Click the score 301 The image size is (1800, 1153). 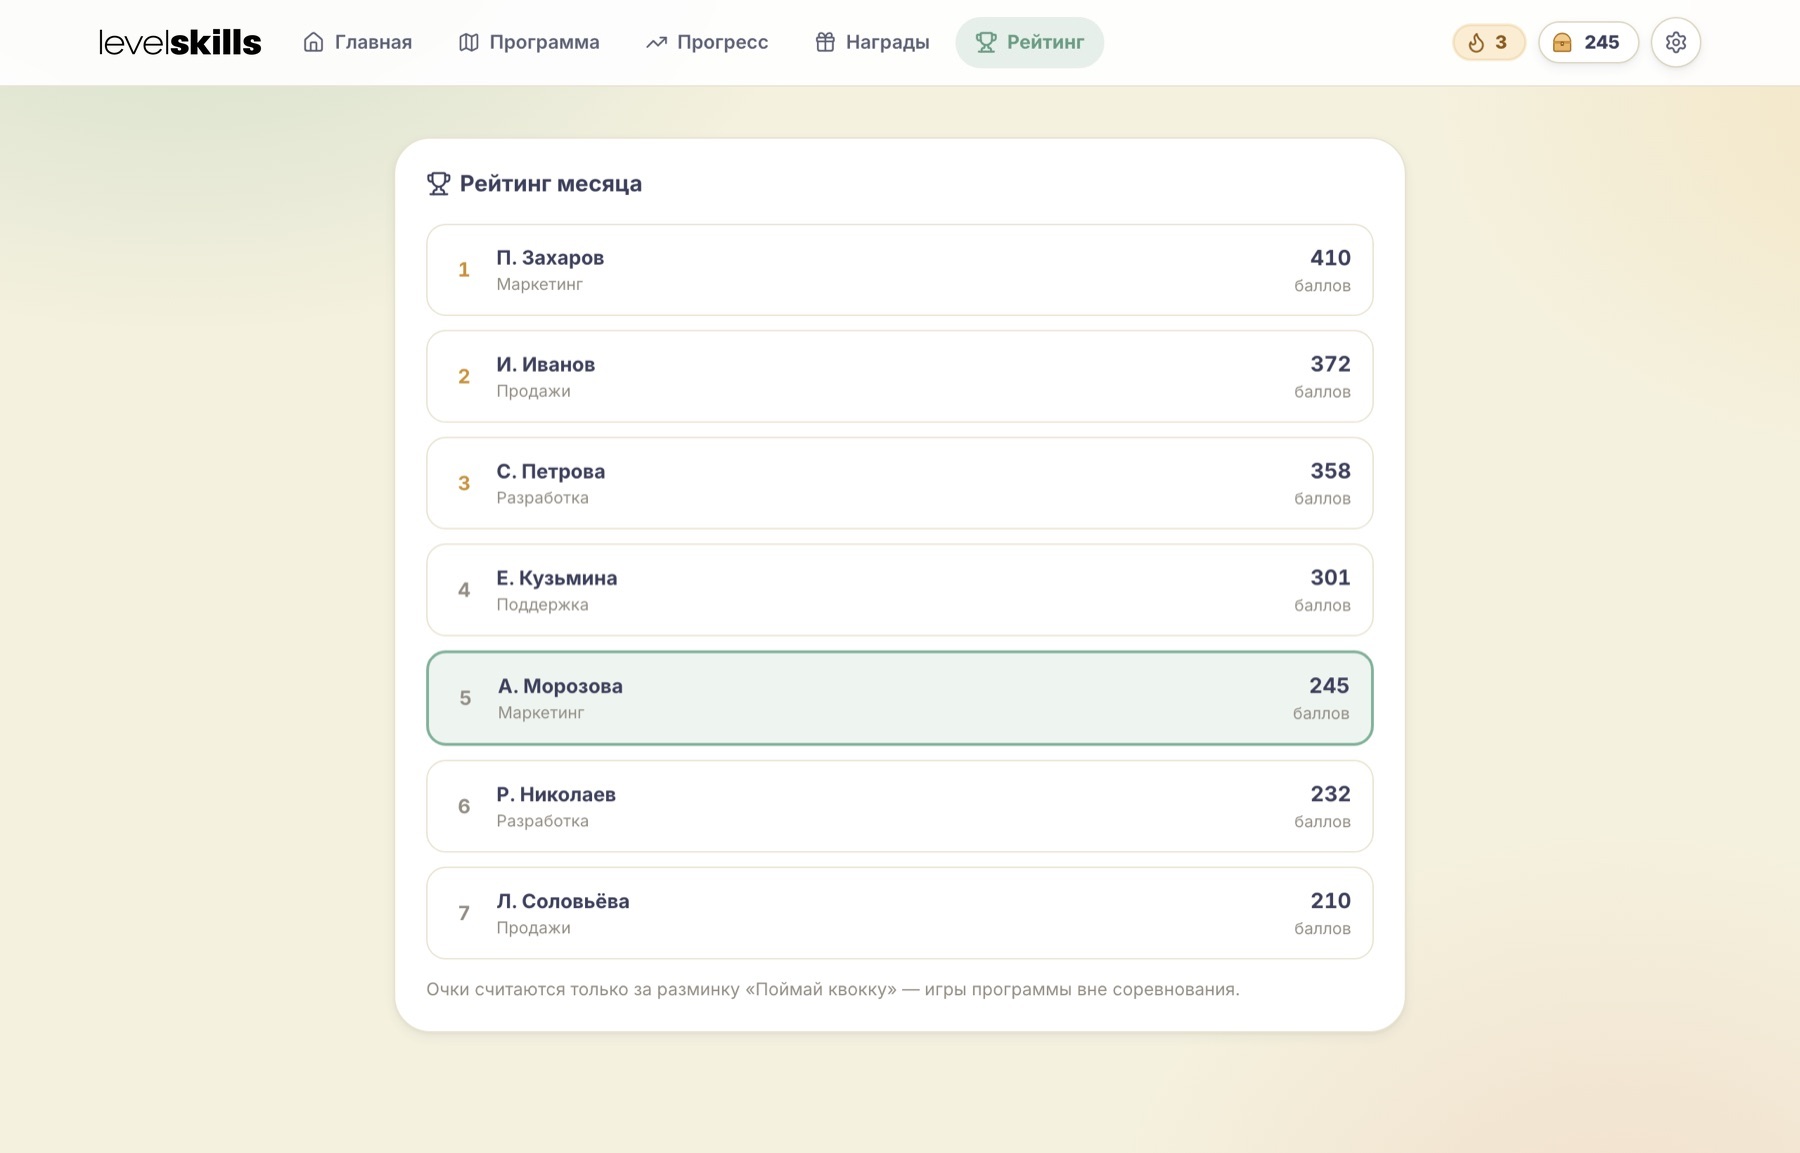(x=1330, y=578)
